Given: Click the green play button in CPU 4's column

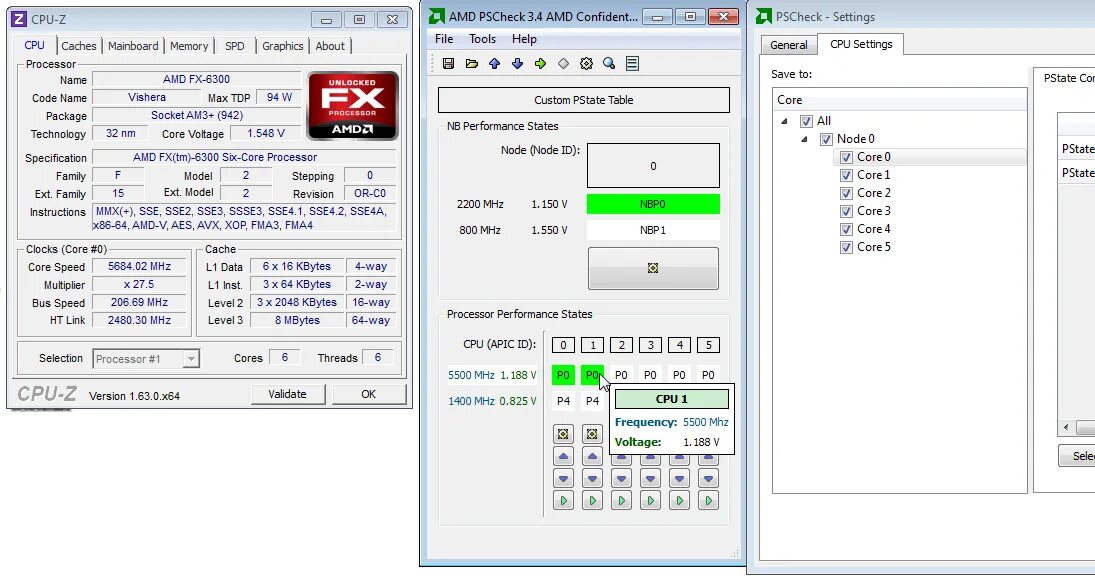Looking at the screenshot, I should point(679,500).
